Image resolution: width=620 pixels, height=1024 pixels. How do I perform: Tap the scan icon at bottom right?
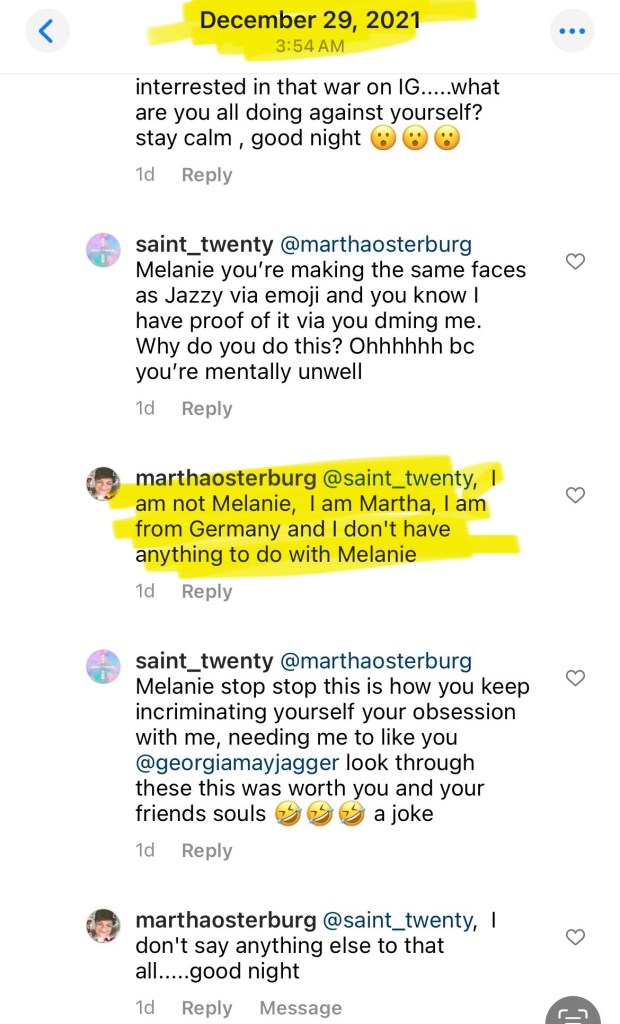[x=577, y=1012]
